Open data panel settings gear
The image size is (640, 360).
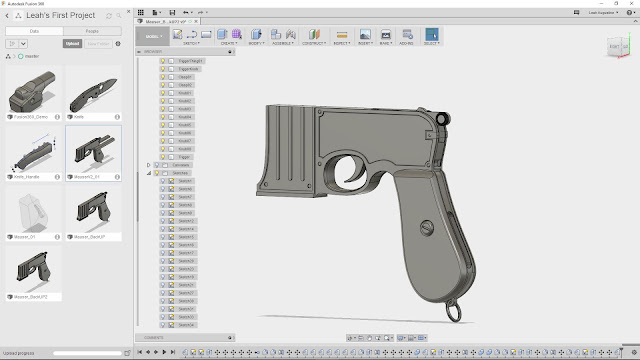[118, 43]
